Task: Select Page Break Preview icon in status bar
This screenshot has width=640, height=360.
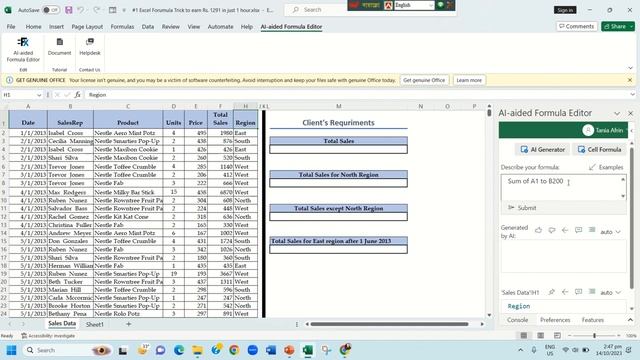Action: coord(557,336)
